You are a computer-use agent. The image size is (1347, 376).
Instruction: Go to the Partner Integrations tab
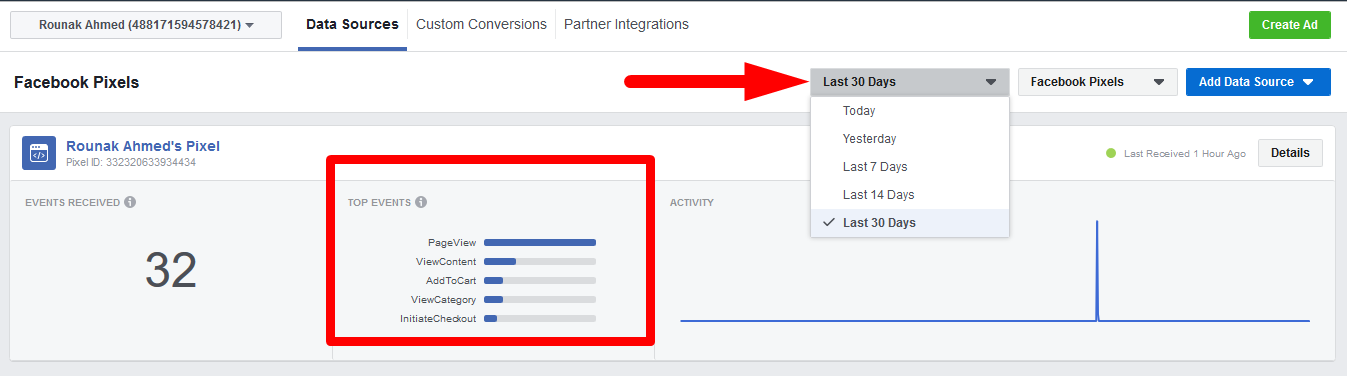(x=626, y=24)
